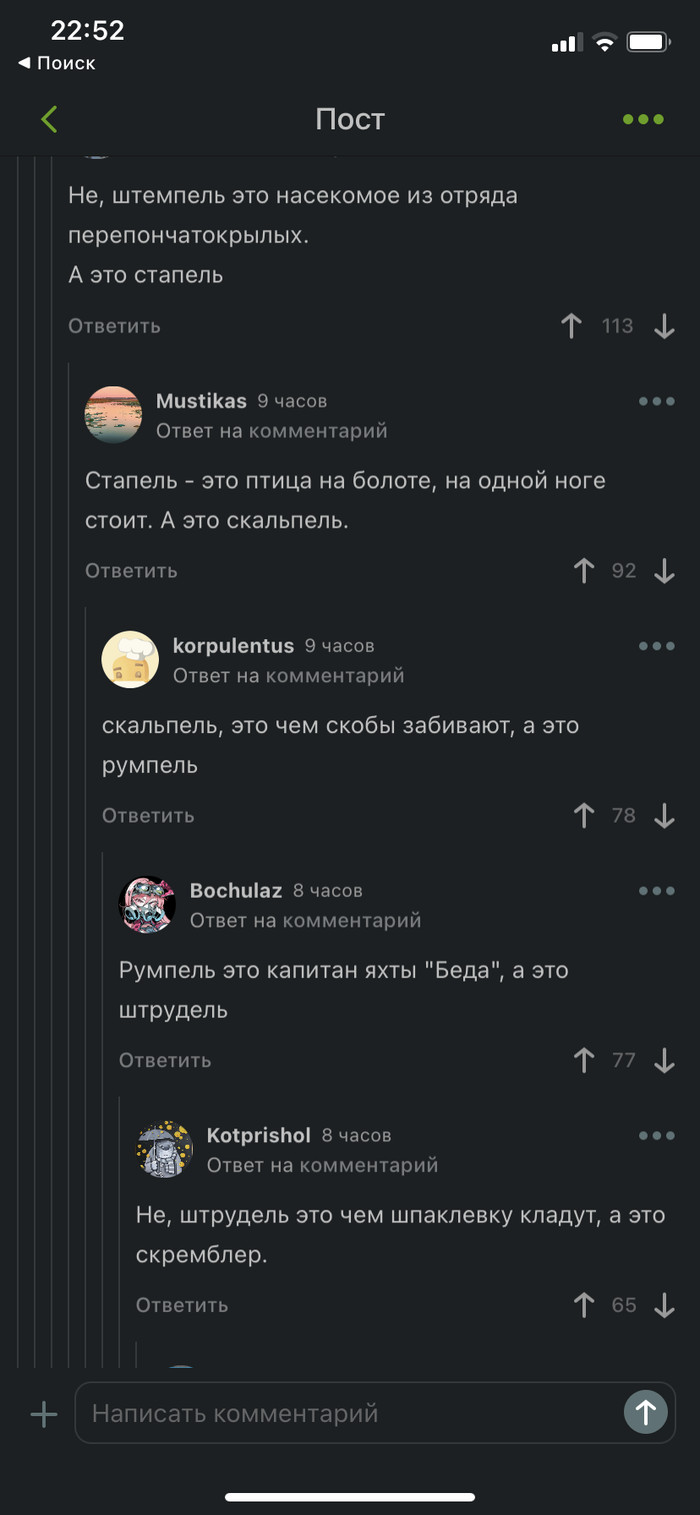
Task: Upvote the comment with 113 points
Action: (x=572, y=326)
